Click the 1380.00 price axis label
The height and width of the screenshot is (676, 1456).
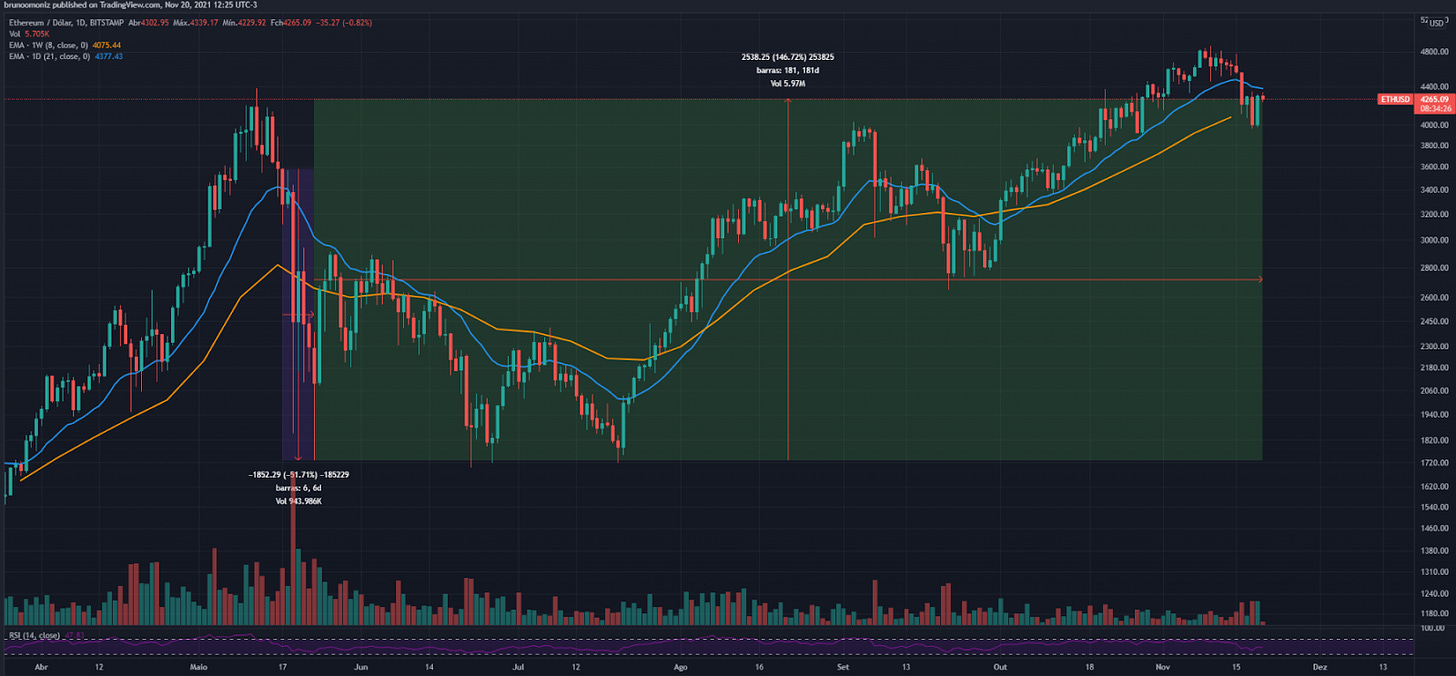1435,551
